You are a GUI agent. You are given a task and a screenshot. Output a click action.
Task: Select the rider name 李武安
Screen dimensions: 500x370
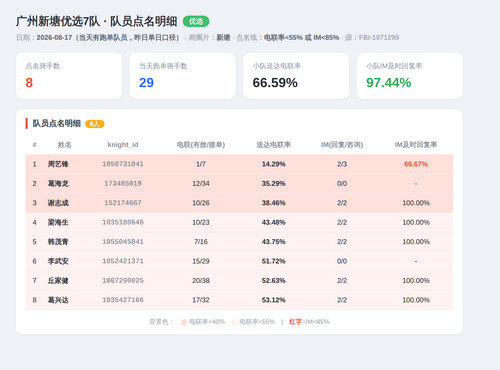point(58,261)
